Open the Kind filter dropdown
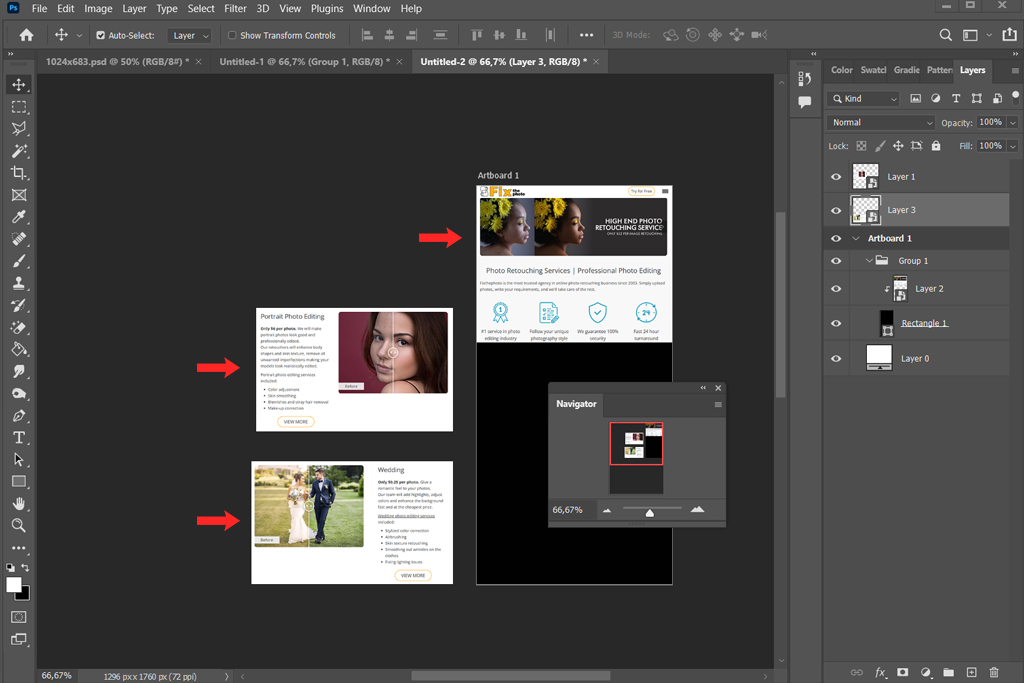This screenshot has width=1024, height=683. (863, 99)
